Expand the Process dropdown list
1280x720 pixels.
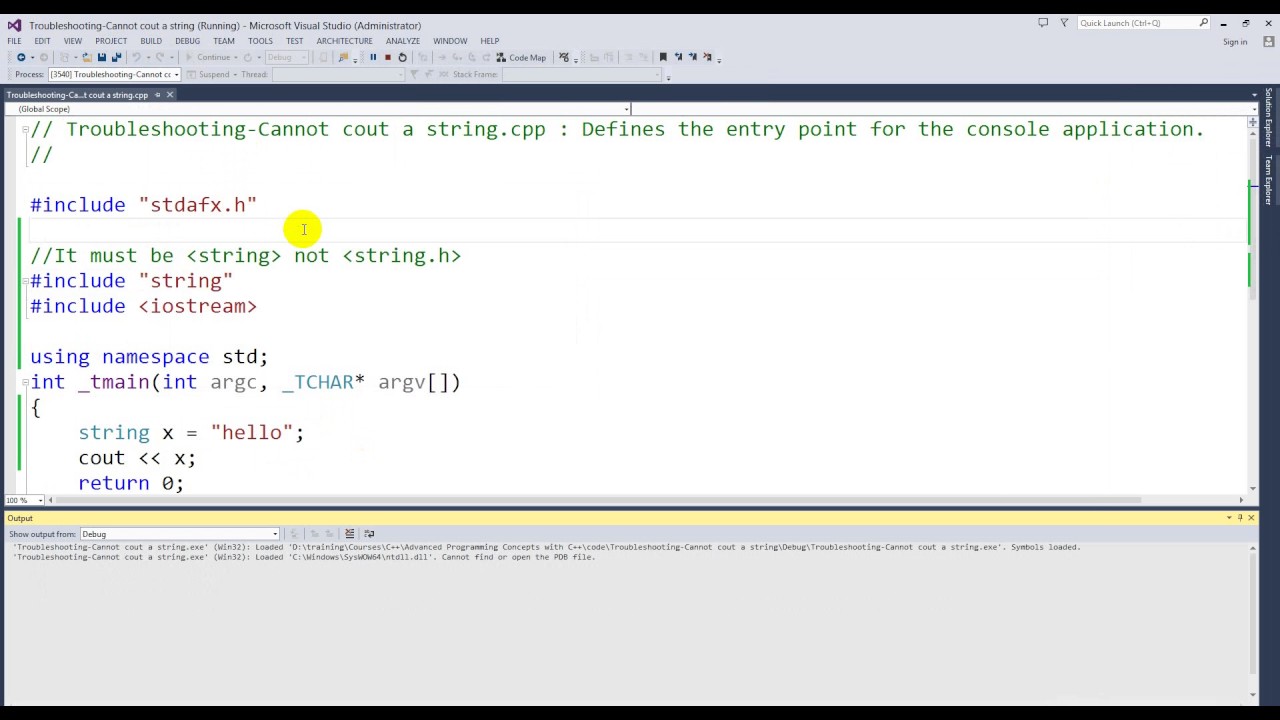click(x=176, y=75)
